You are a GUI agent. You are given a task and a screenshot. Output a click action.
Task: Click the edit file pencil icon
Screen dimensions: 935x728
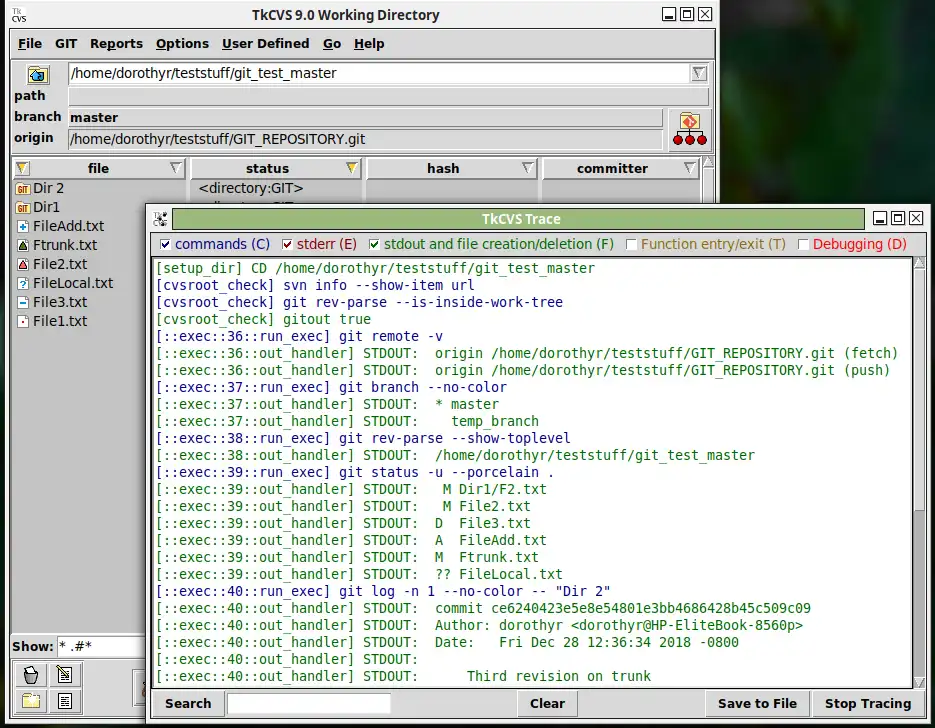pyautogui.click(x=64, y=675)
